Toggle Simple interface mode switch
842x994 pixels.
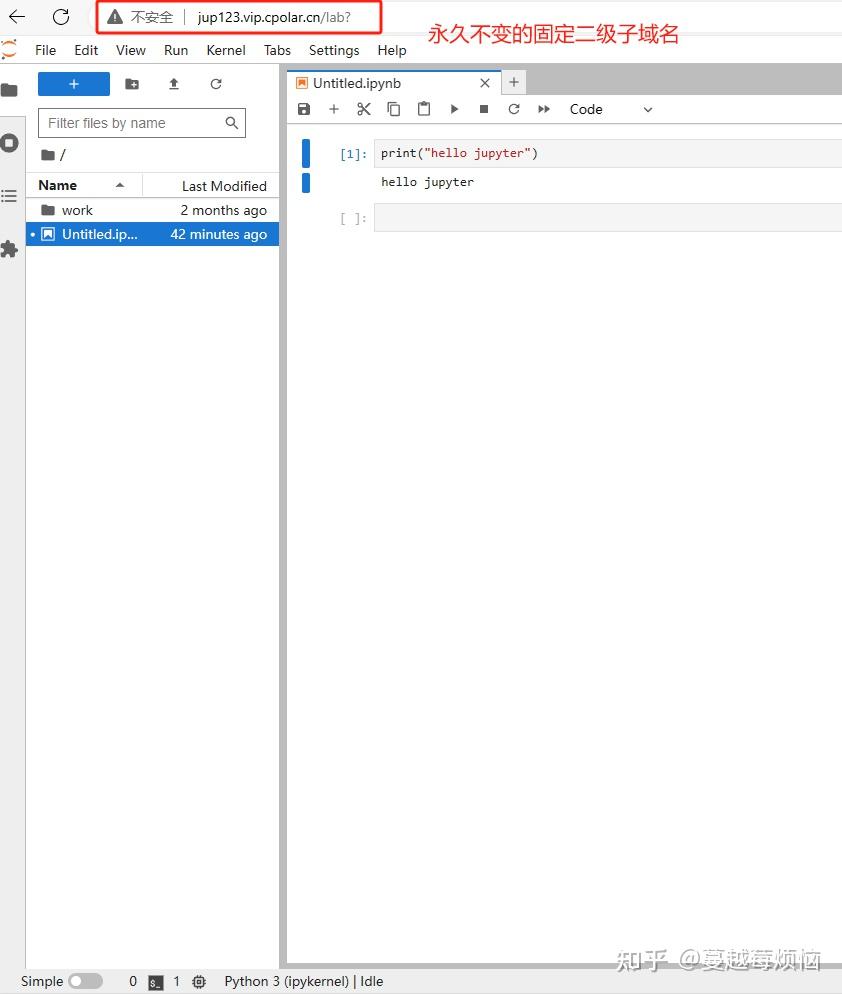(x=86, y=981)
